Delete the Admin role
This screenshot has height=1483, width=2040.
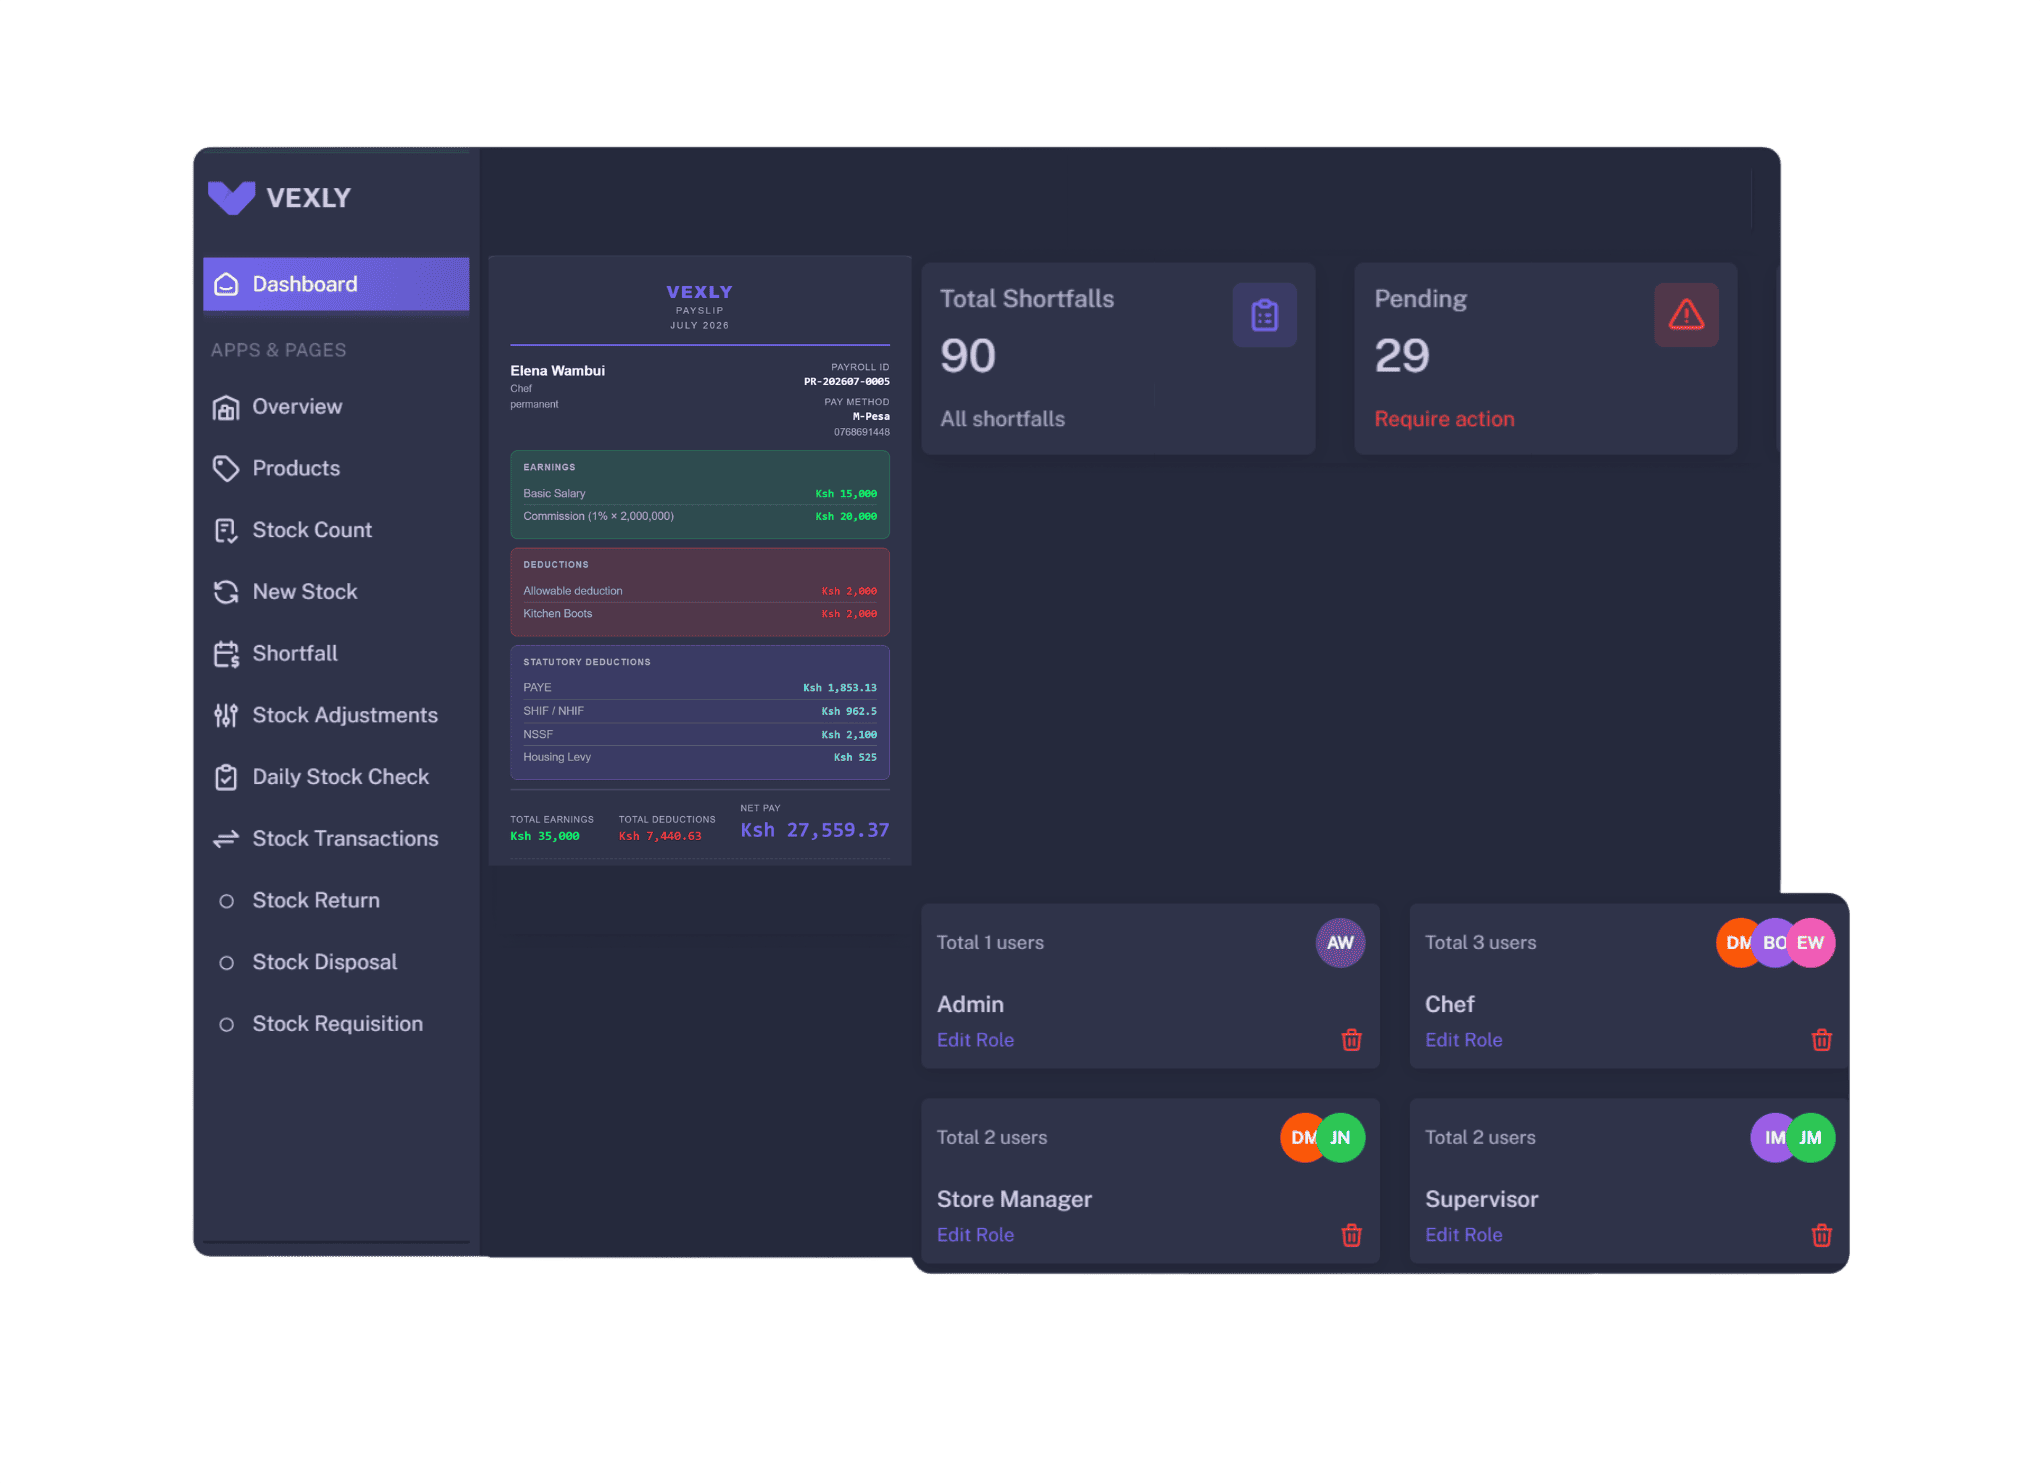pos(1351,1040)
